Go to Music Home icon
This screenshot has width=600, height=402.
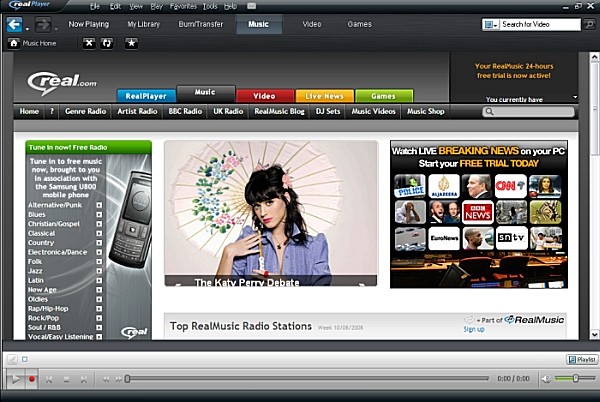[x=14, y=43]
